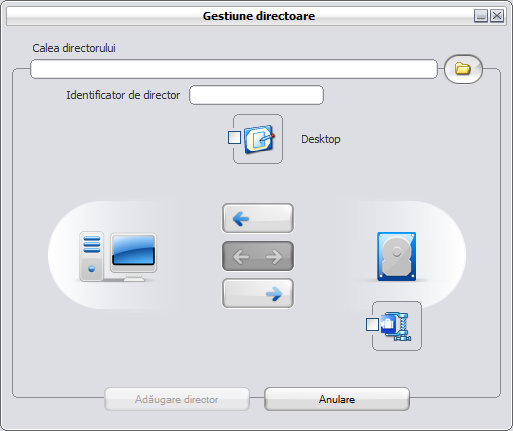Click the Identificator de director label
The image size is (513, 431).
(123, 95)
